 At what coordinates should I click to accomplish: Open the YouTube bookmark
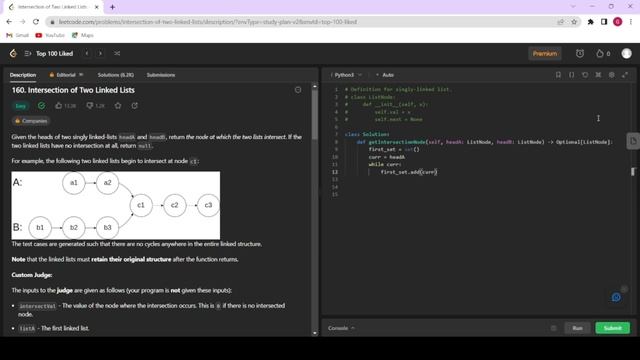click(x=50, y=36)
